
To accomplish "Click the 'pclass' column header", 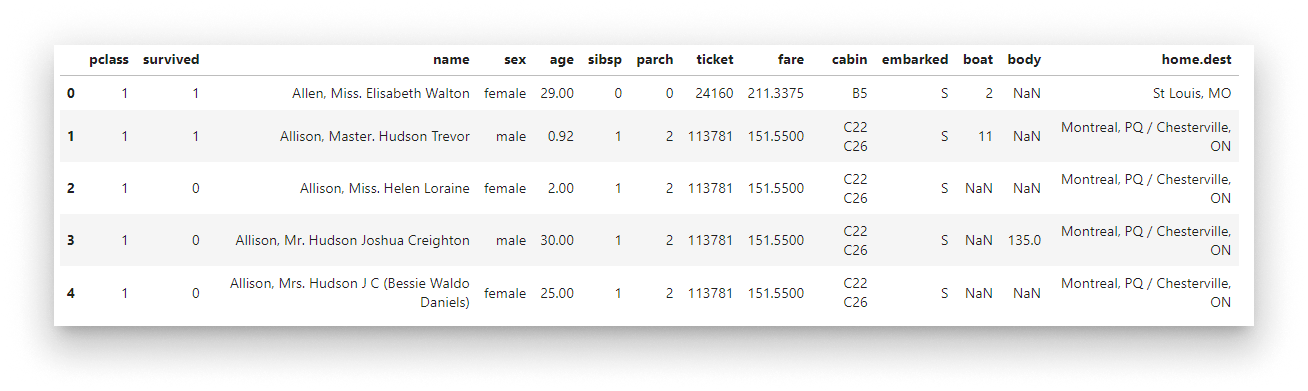I will click(108, 60).
